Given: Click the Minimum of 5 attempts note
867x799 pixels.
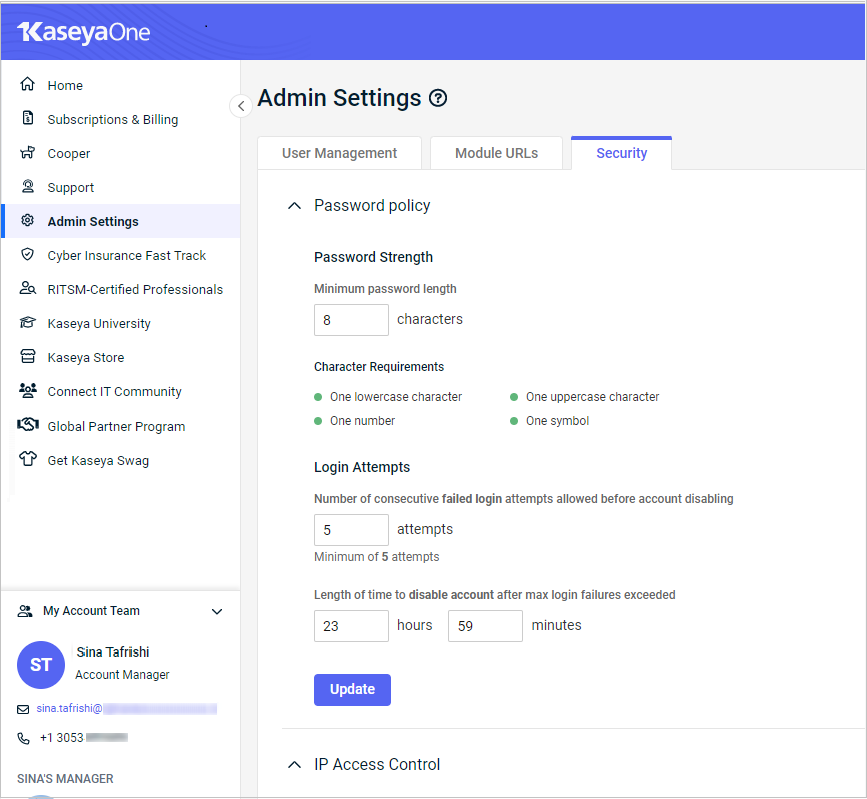Looking at the screenshot, I should tap(377, 557).
